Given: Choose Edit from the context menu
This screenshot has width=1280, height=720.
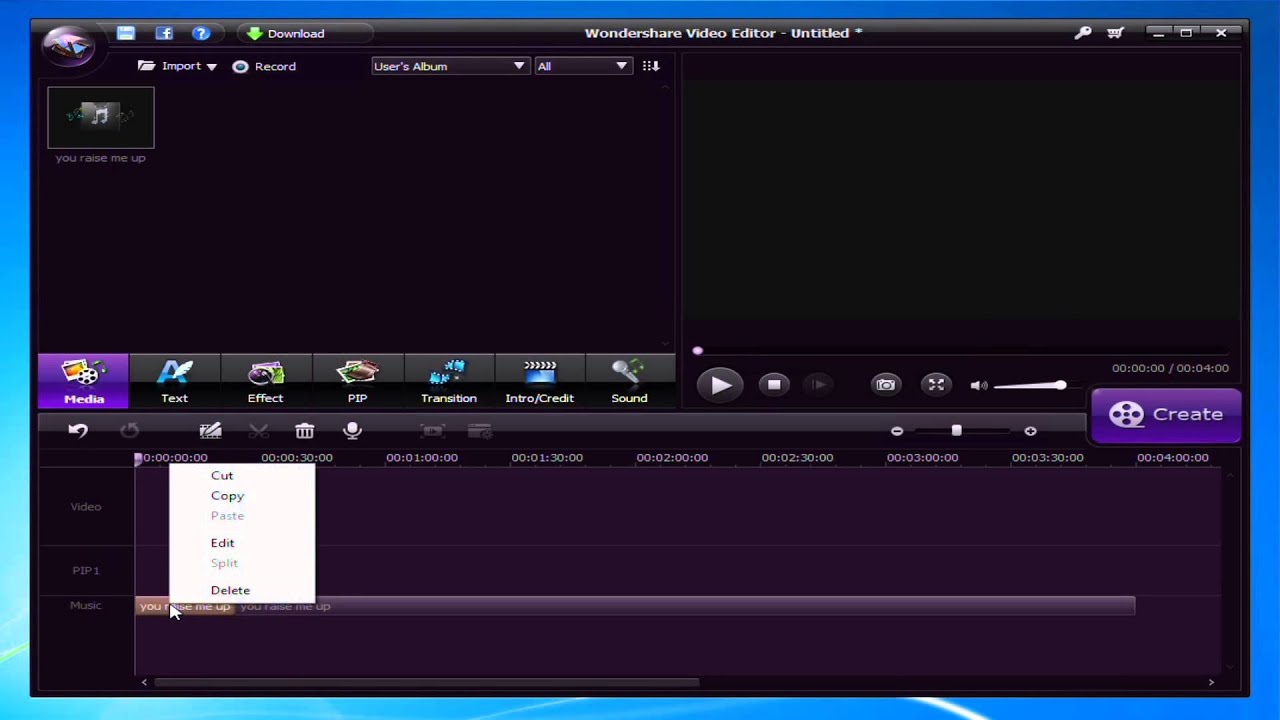Looking at the screenshot, I should tap(222, 543).
